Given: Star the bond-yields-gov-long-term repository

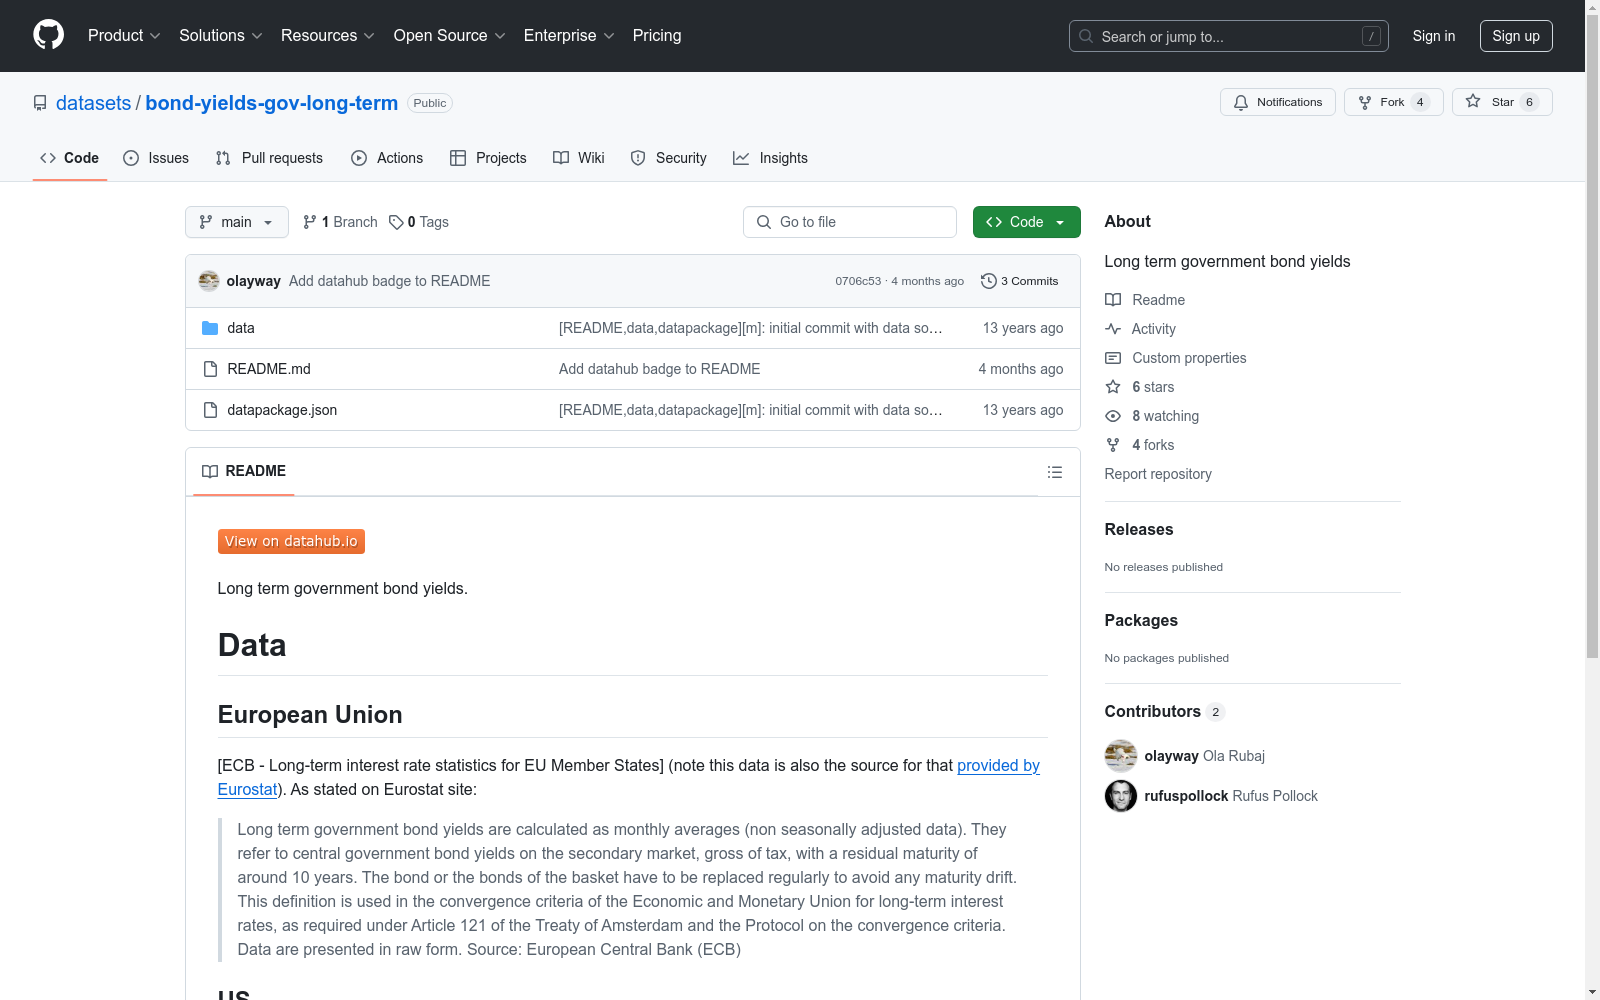Looking at the screenshot, I should click(1502, 102).
